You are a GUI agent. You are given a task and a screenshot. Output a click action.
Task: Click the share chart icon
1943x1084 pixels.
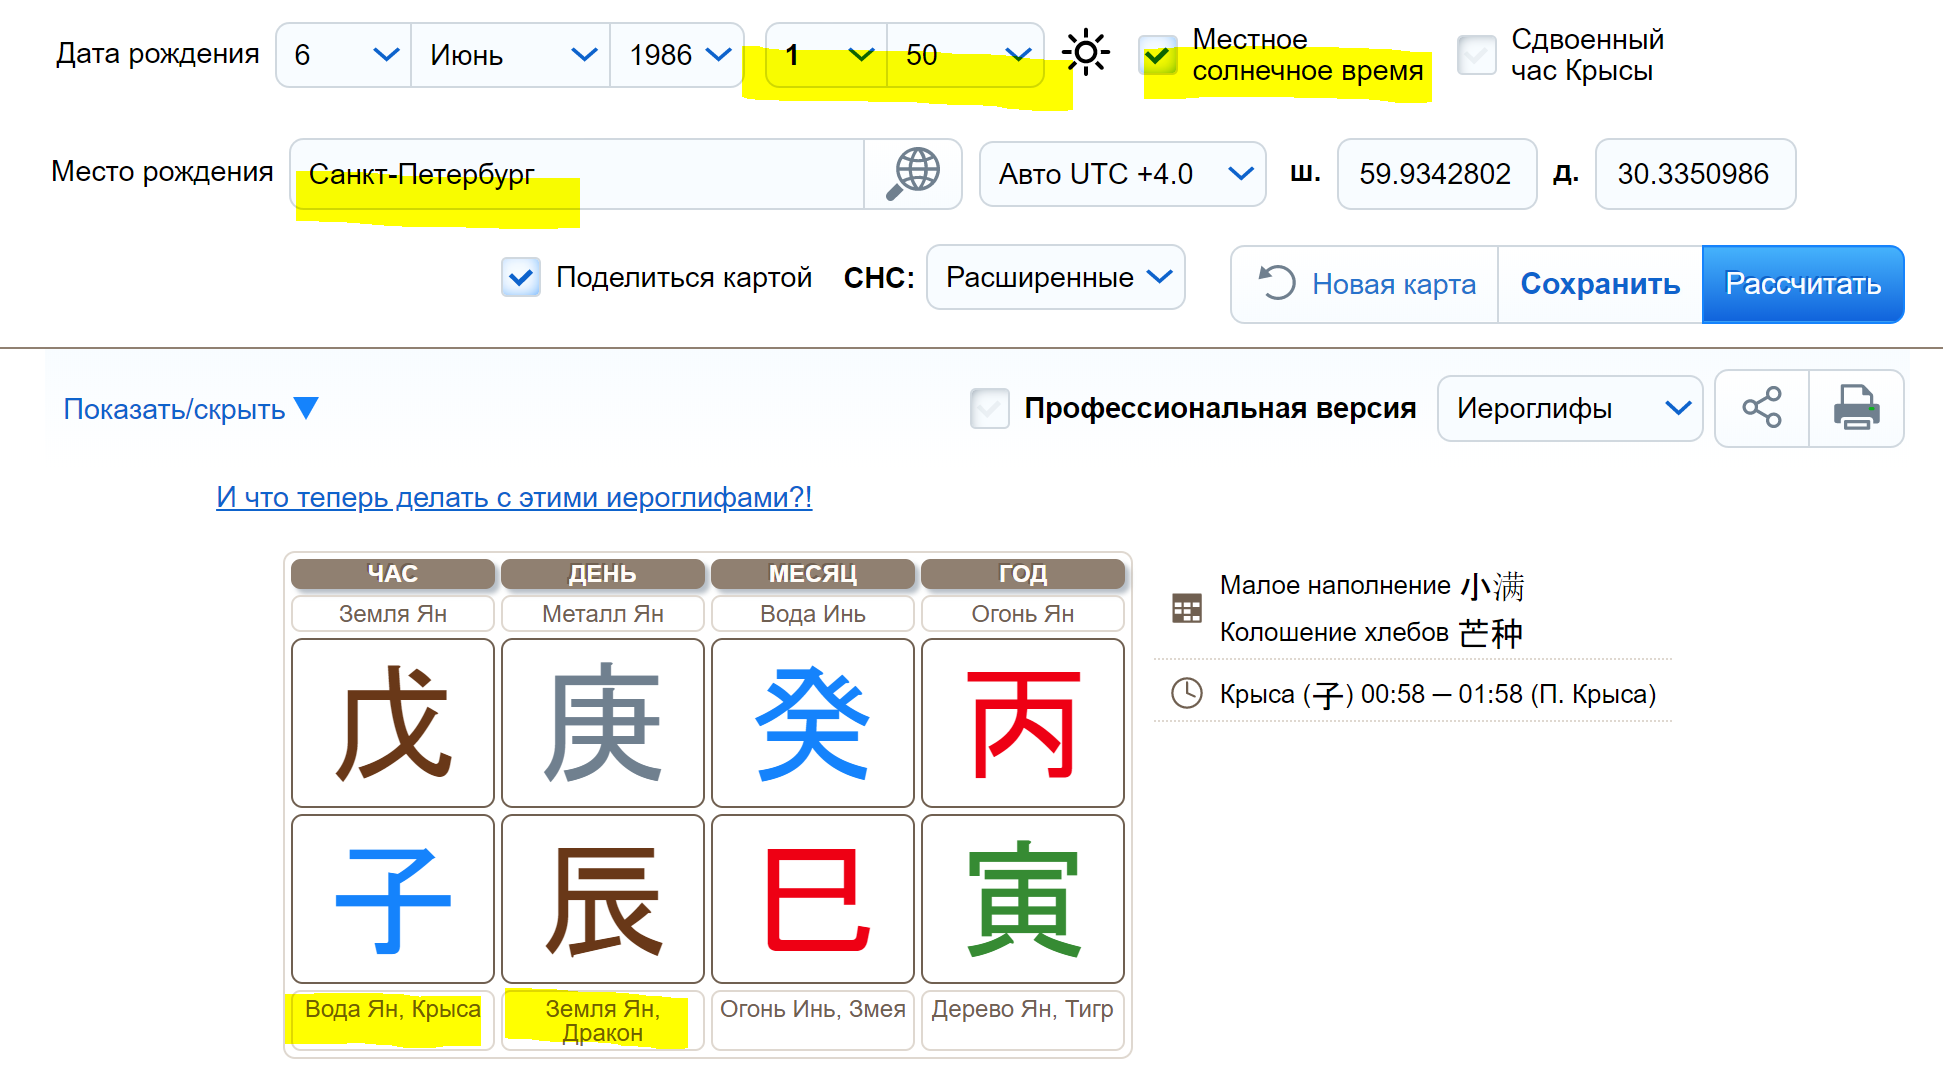pyautogui.click(x=1761, y=408)
